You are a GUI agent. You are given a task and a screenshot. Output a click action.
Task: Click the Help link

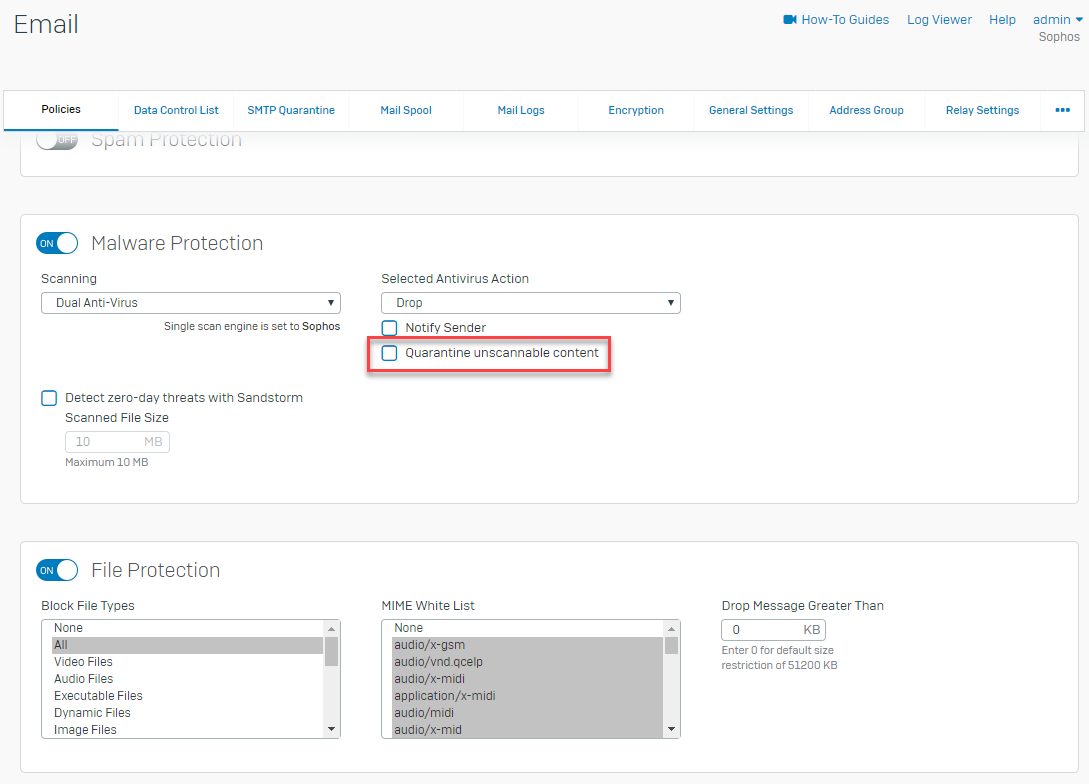(1002, 19)
